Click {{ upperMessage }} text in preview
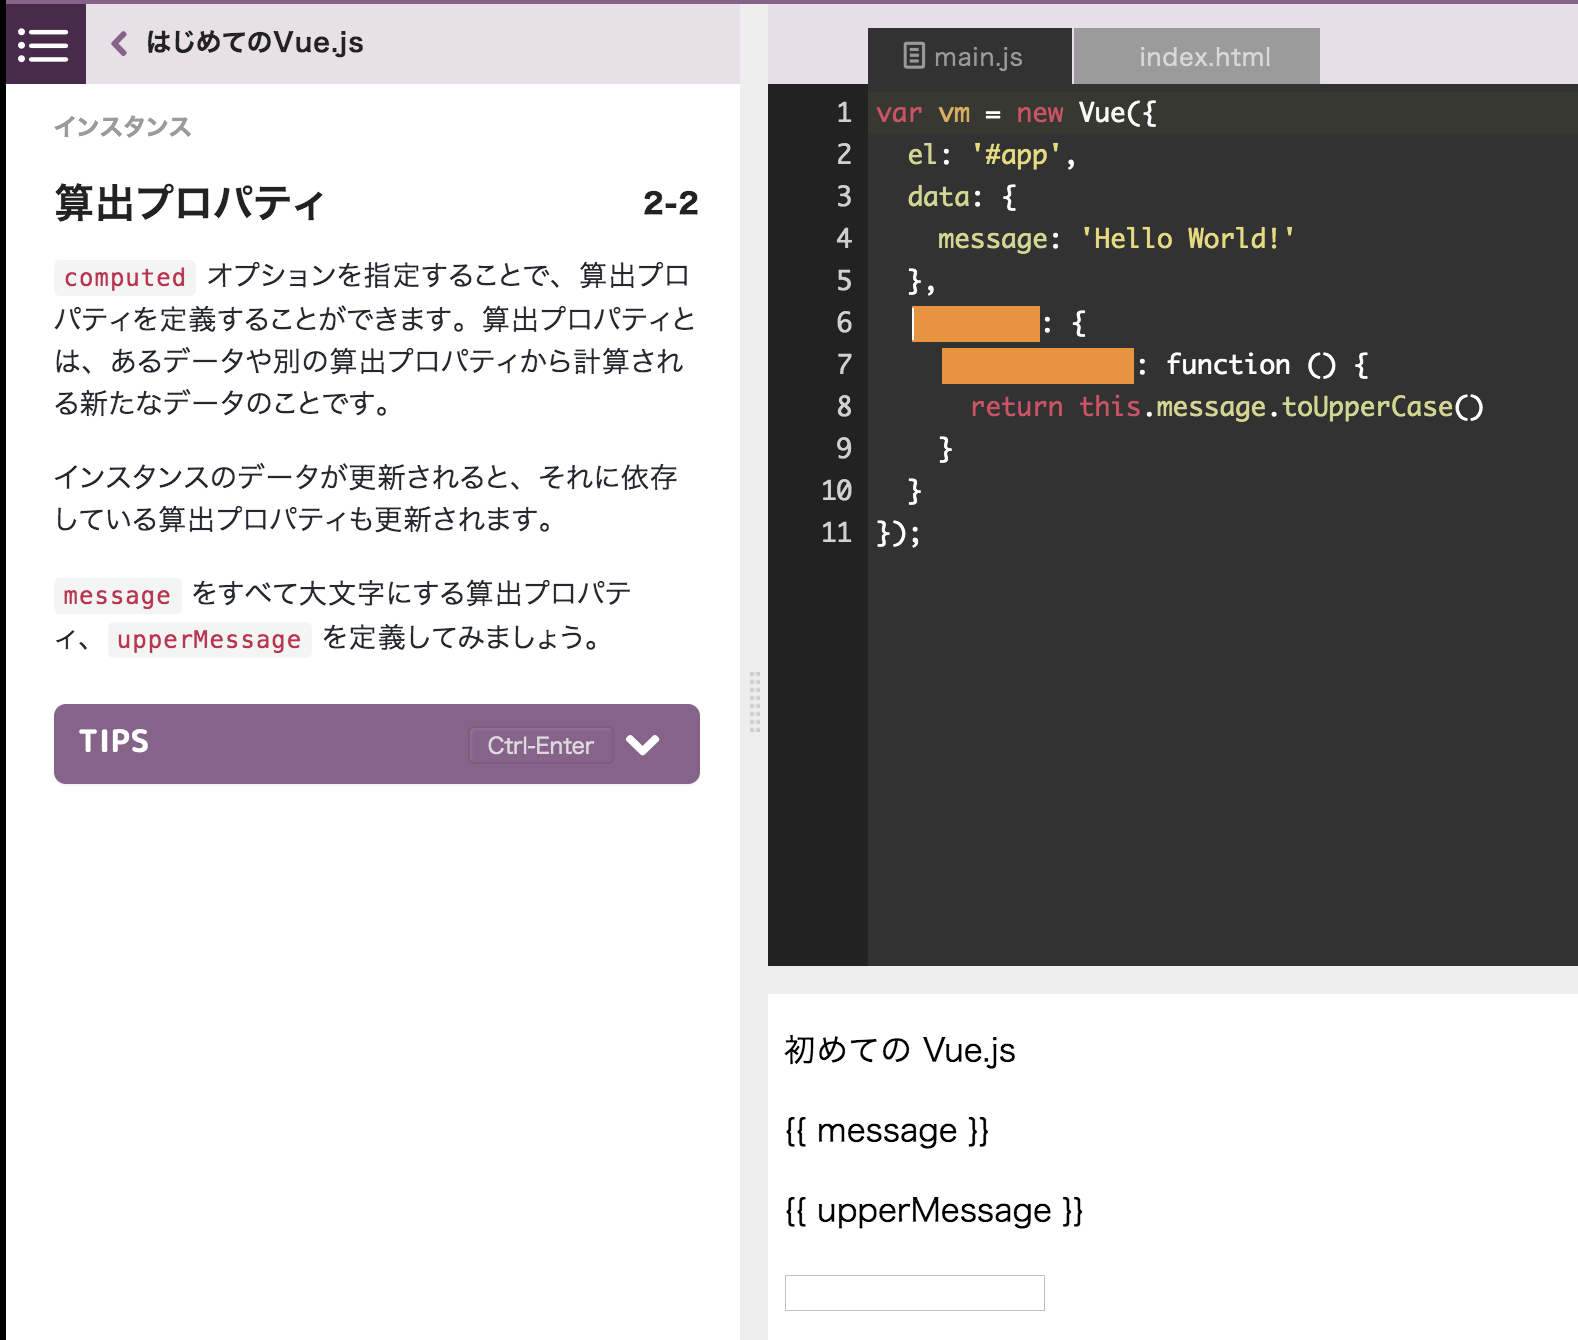Image resolution: width=1578 pixels, height=1340 pixels. click(933, 1211)
